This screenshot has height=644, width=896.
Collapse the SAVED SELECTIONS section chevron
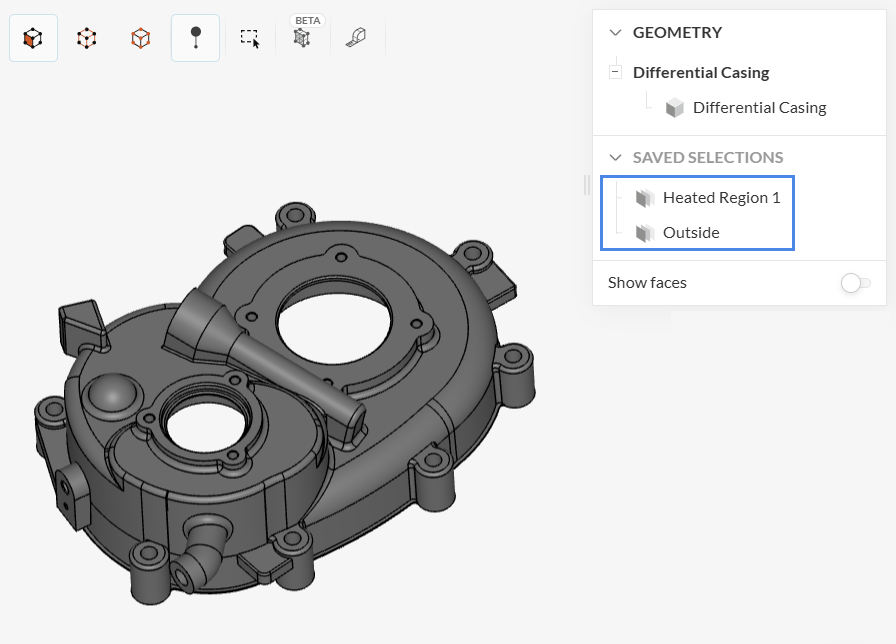615,158
